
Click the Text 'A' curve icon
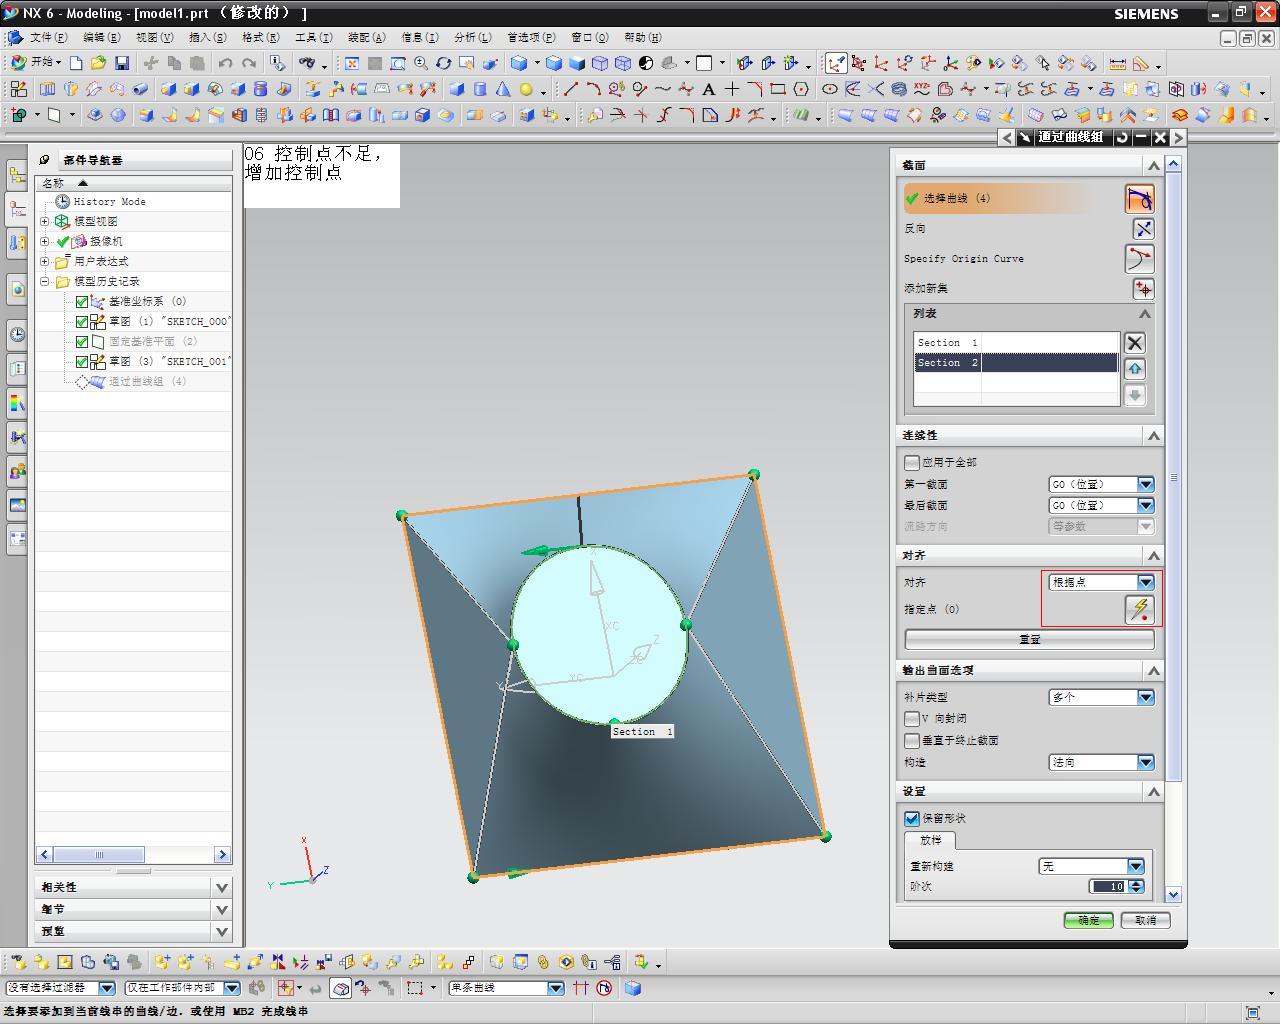pos(709,89)
